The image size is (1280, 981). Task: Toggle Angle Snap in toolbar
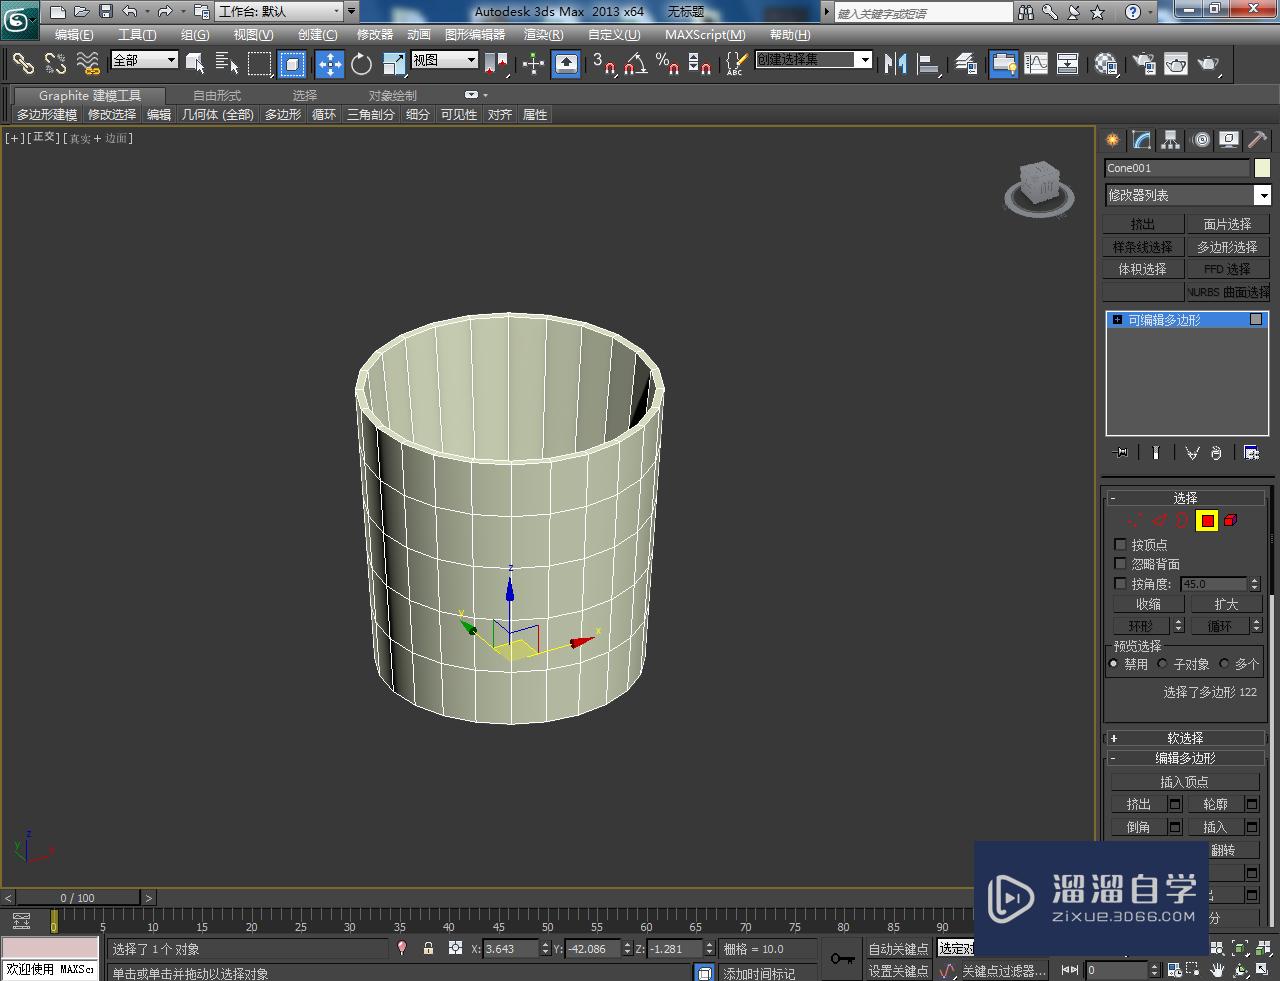coord(635,64)
